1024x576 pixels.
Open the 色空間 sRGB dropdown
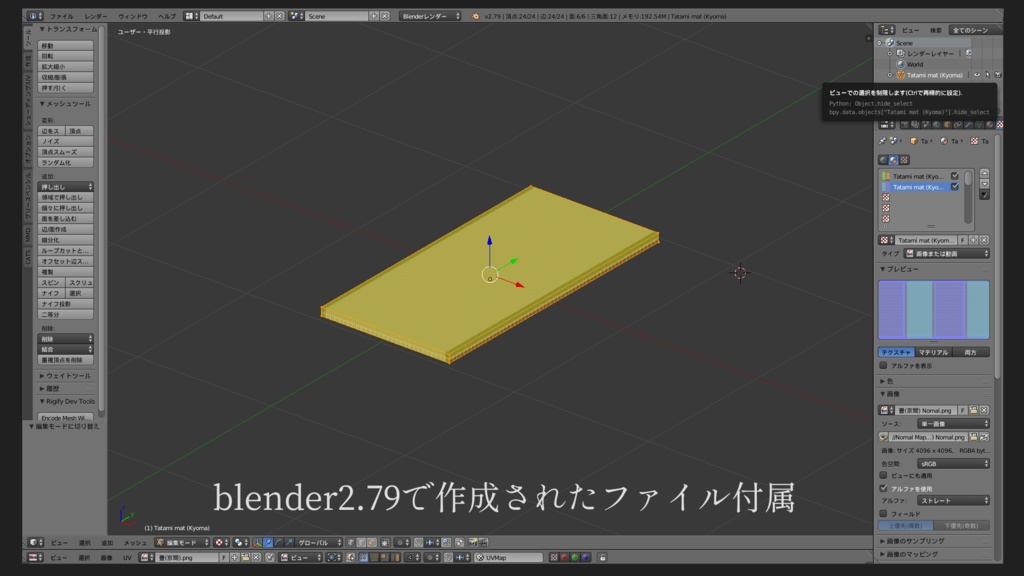click(953, 464)
